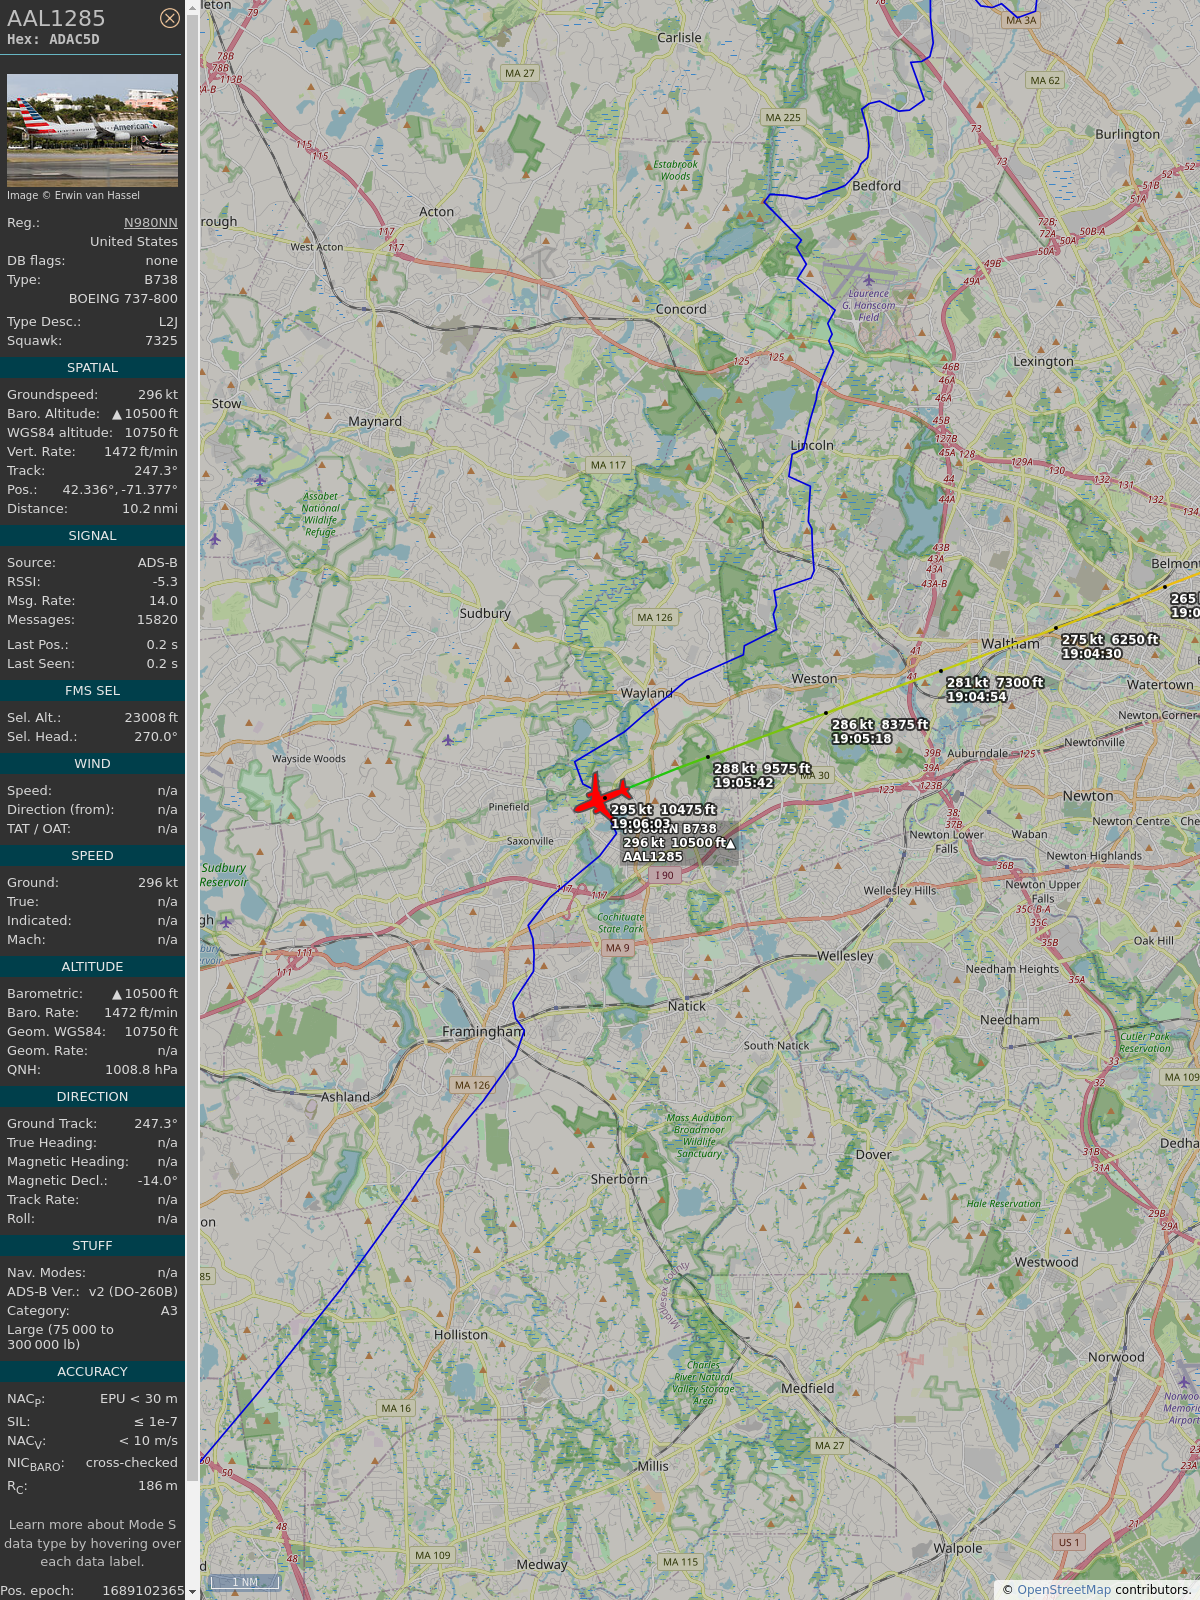
Task: Click the Hanscom Field airport icon
Action: click(x=868, y=280)
